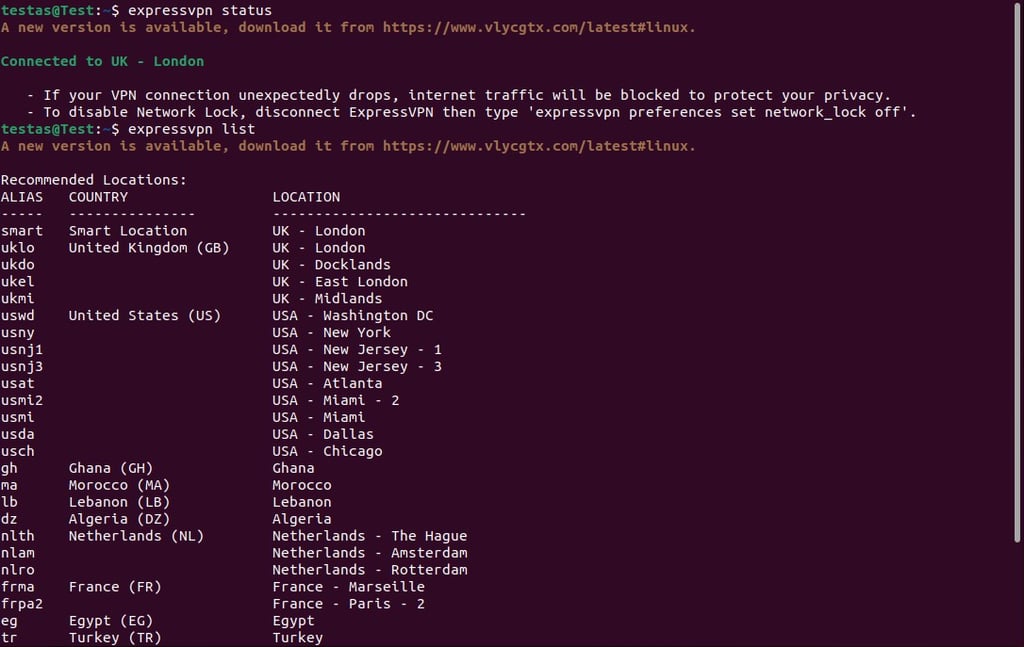Click 'UK - East London' location
This screenshot has height=647, width=1024.
point(340,282)
